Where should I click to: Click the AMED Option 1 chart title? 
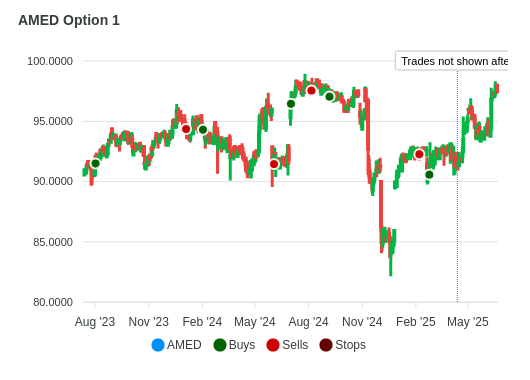point(69,20)
